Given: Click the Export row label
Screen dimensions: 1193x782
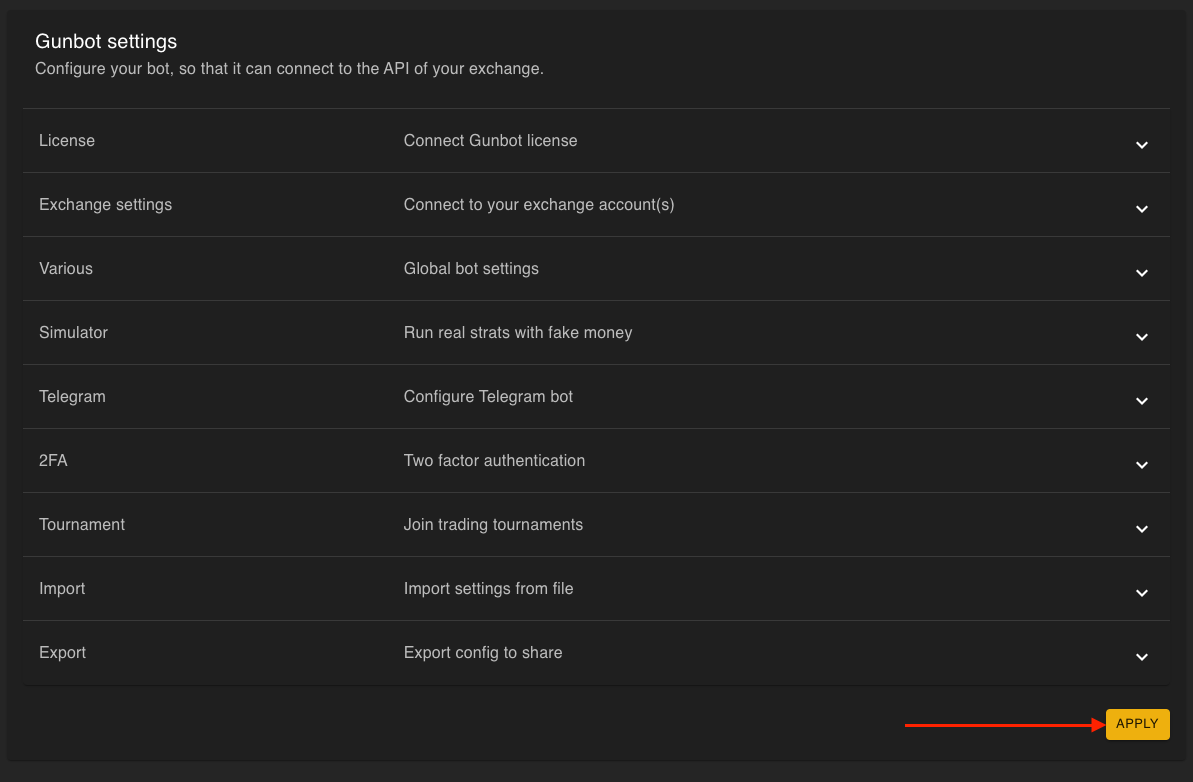Looking at the screenshot, I should tap(62, 652).
